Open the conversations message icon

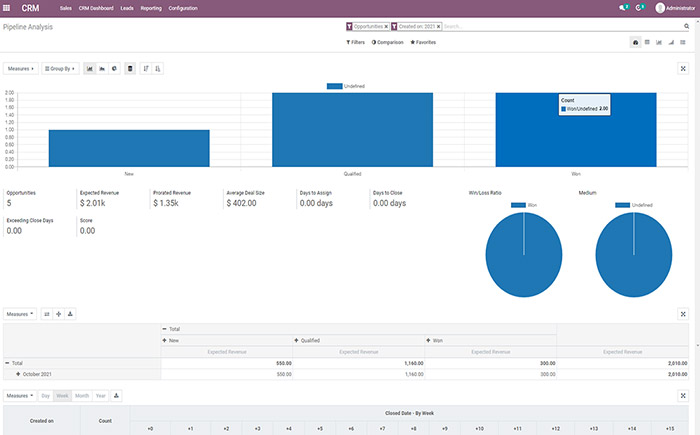click(x=622, y=7)
